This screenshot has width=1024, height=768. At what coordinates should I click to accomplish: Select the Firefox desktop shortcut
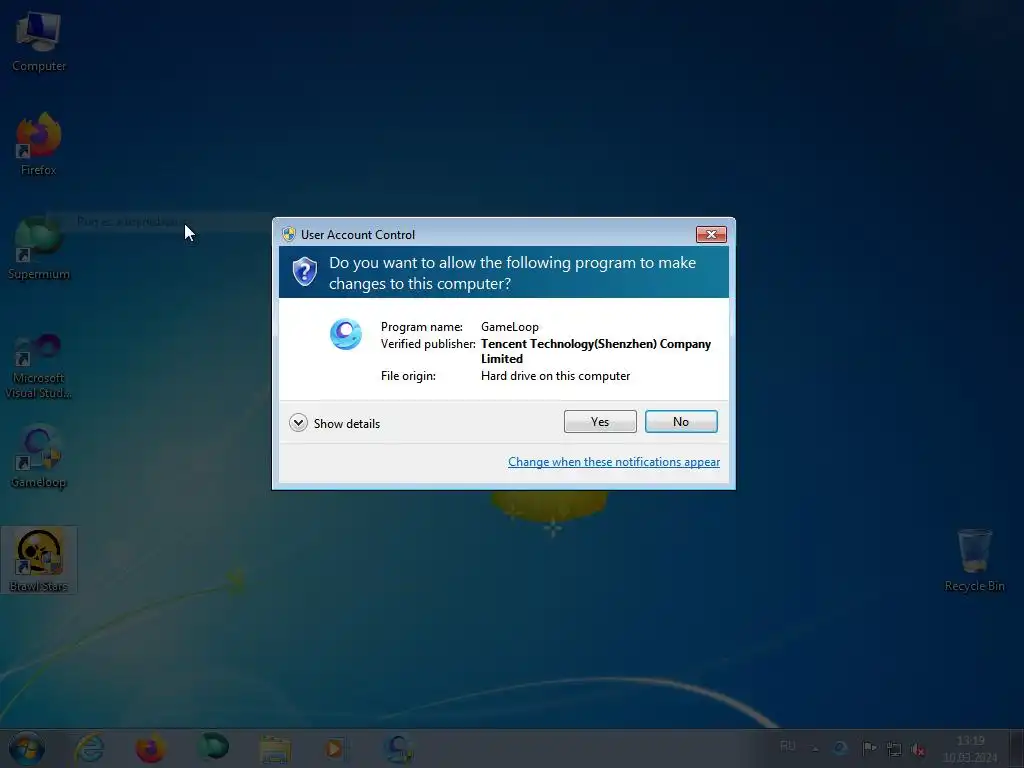click(x=39, y=144)
